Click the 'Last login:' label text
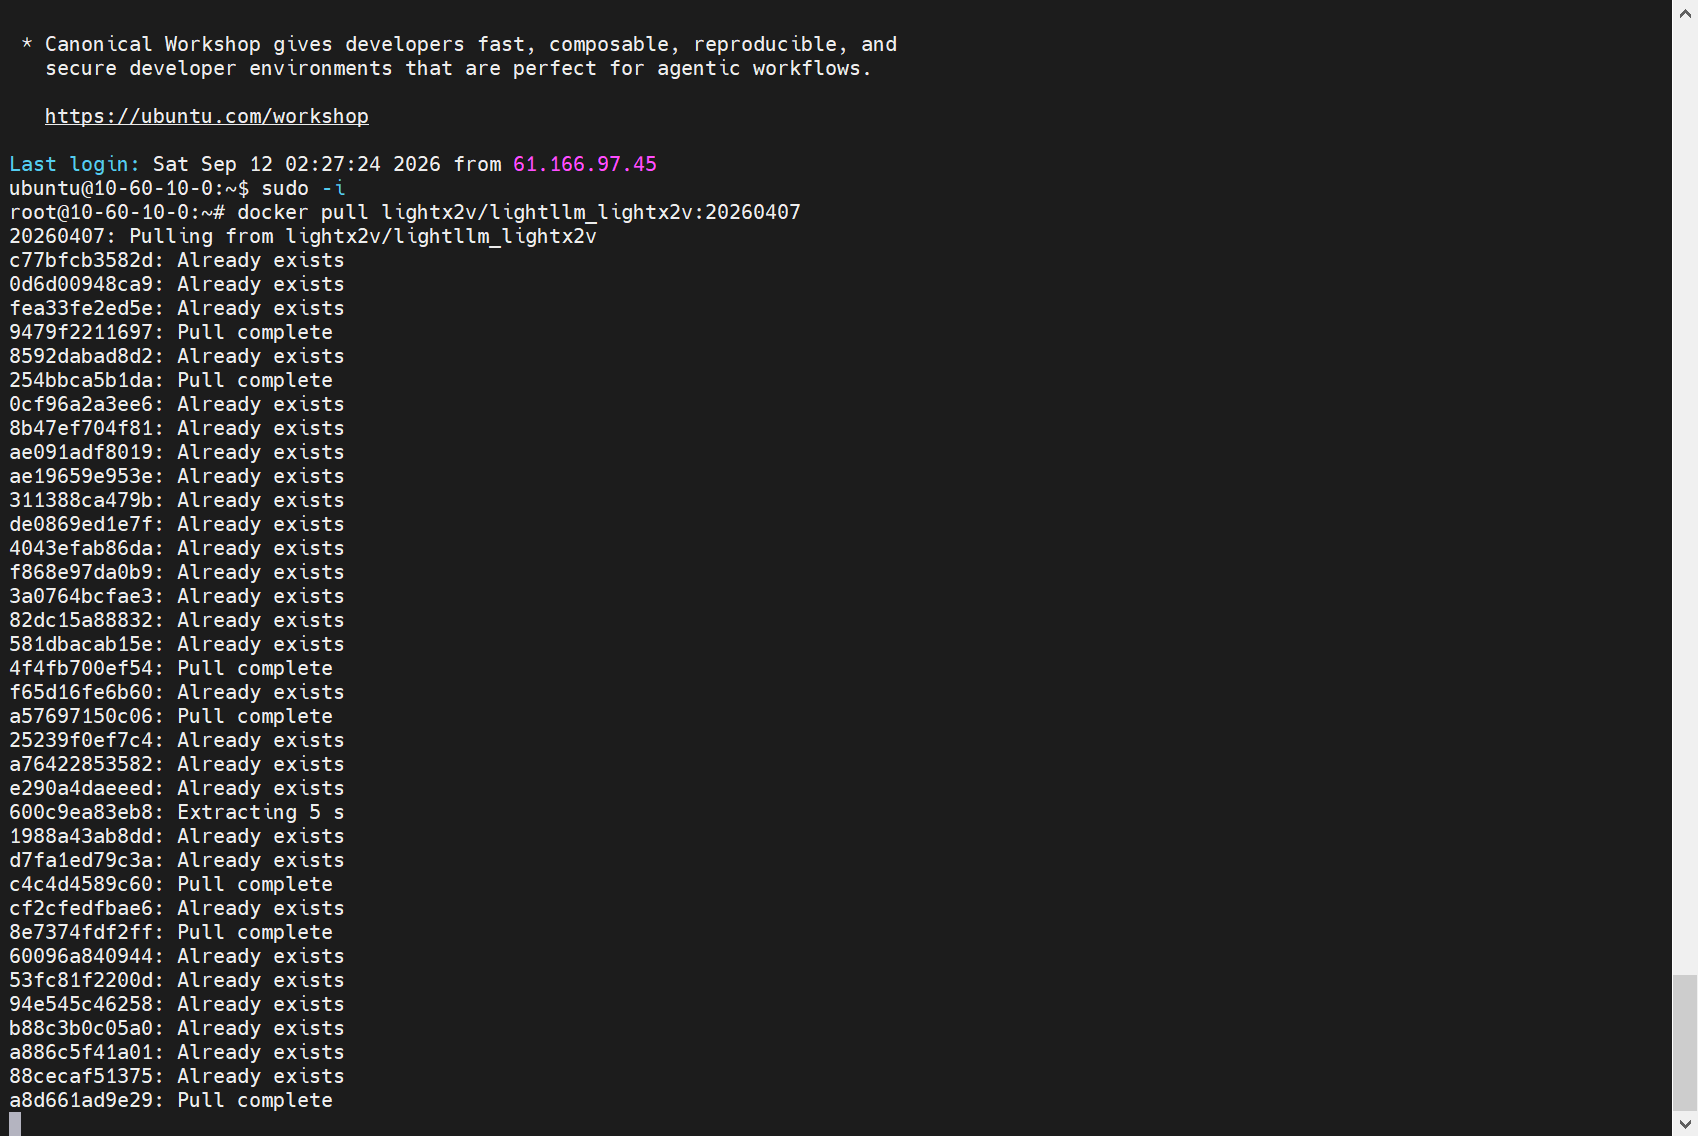1698x1136 pixels. pyautogui.click(x=75, y=164)
